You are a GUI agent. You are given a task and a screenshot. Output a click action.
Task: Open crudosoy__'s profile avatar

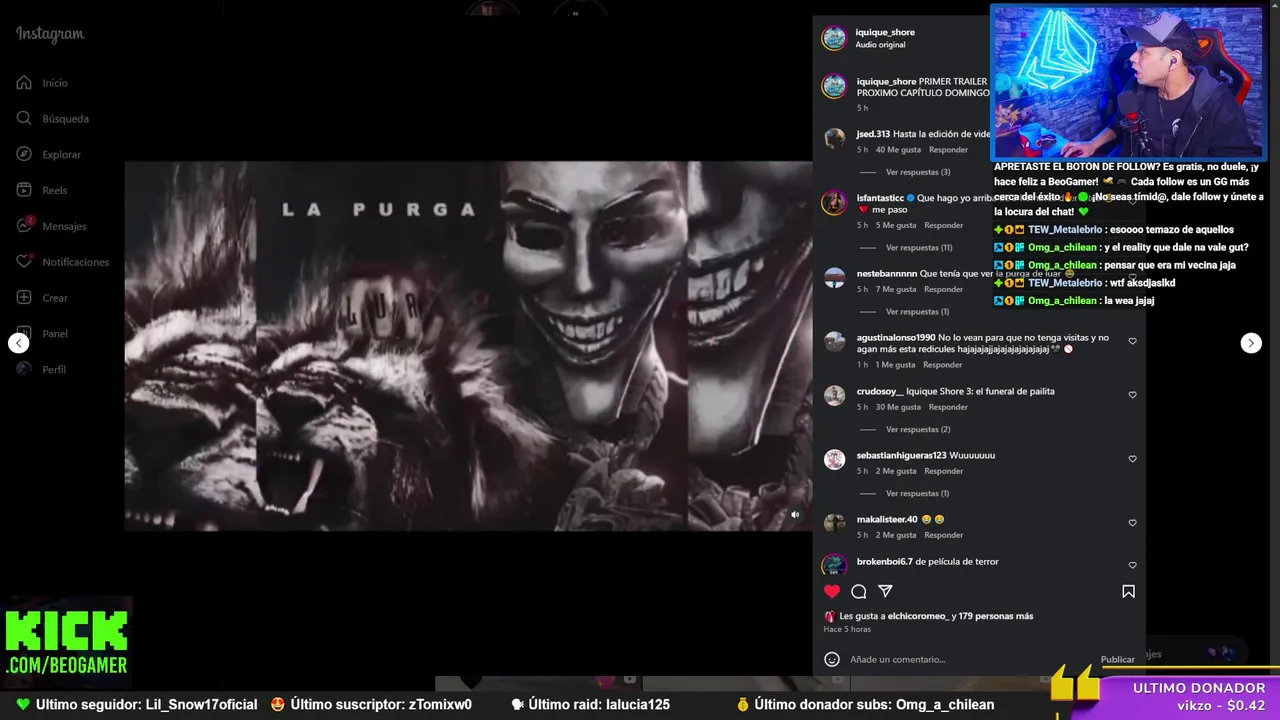(x=834, y=395)
